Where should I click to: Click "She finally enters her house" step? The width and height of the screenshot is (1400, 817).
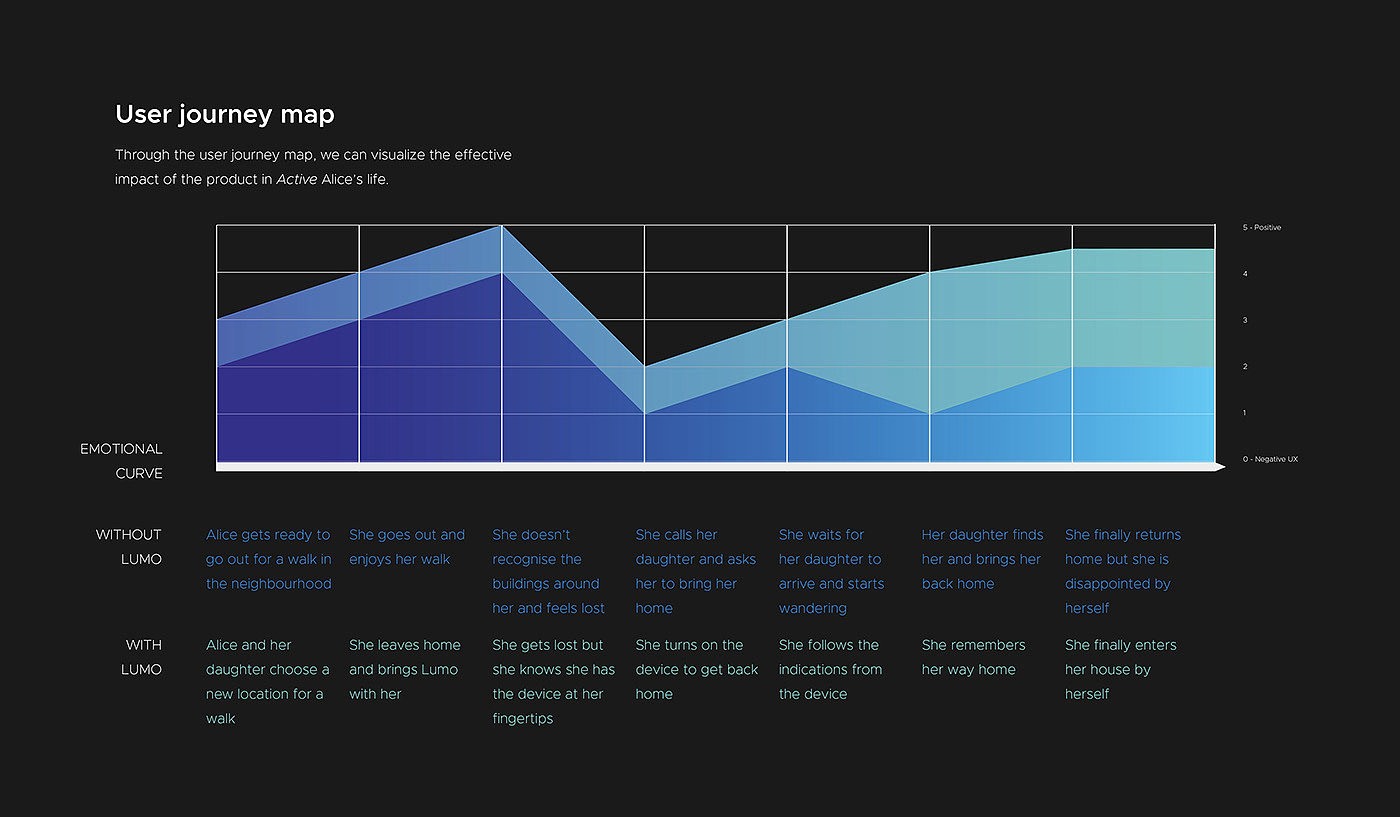click(x=1120, y=669)
